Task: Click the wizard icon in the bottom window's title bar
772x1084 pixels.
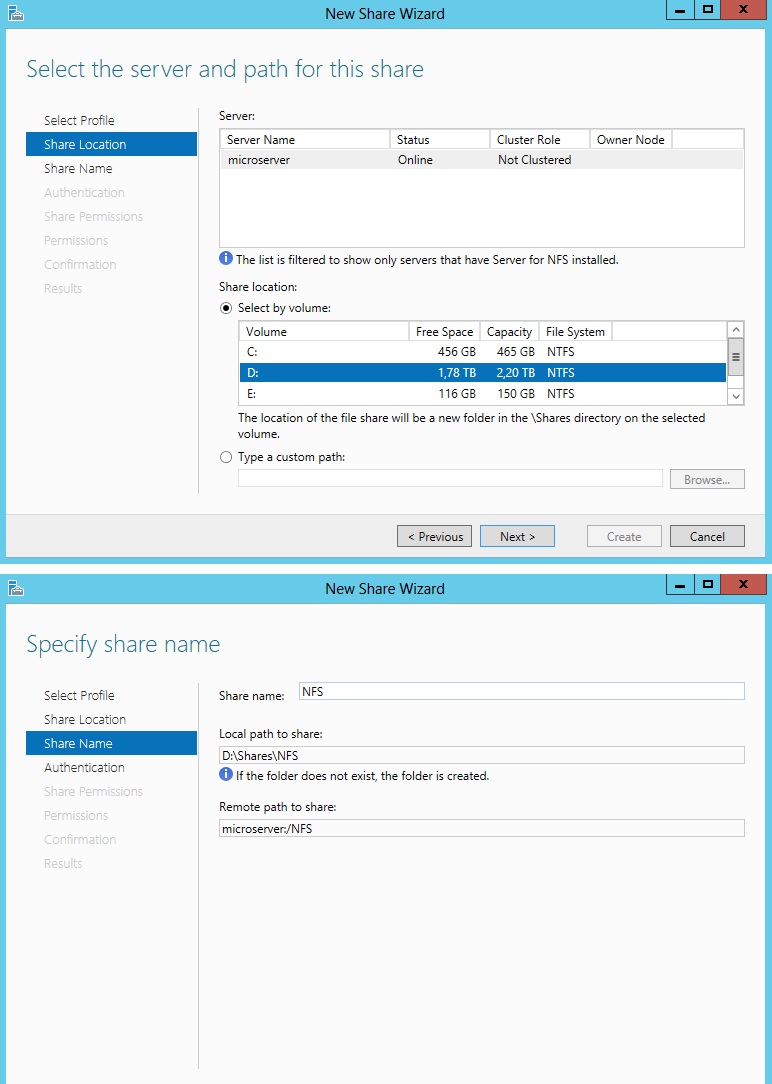Action: (x=15, y=589)
